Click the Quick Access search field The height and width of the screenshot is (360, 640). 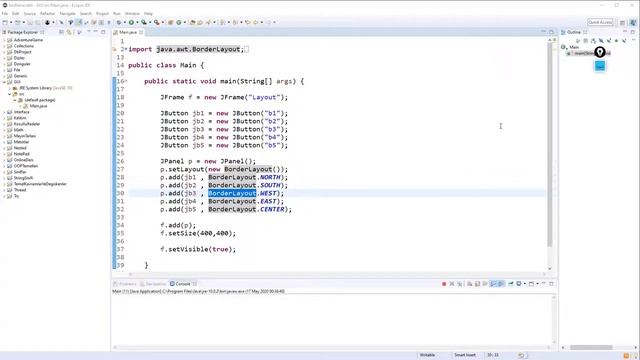coord(600,22)
